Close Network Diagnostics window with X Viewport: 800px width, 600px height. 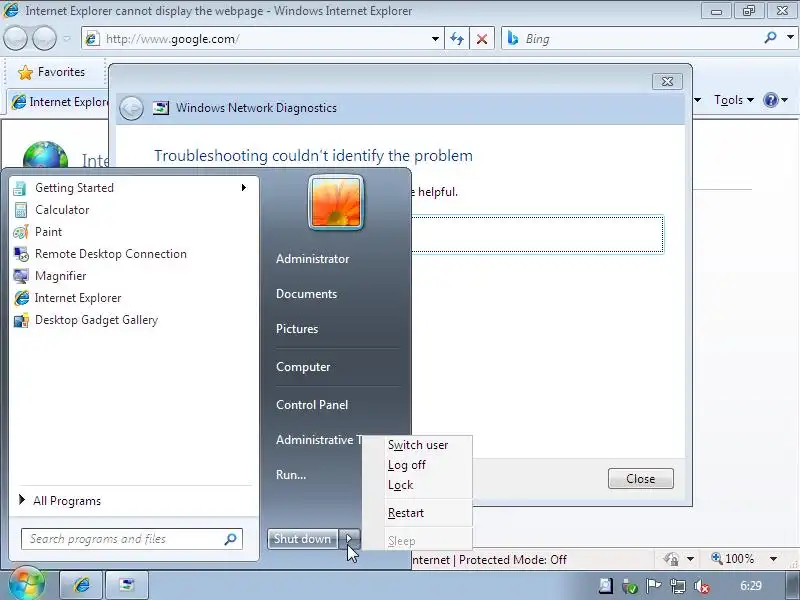coord(667,81)
